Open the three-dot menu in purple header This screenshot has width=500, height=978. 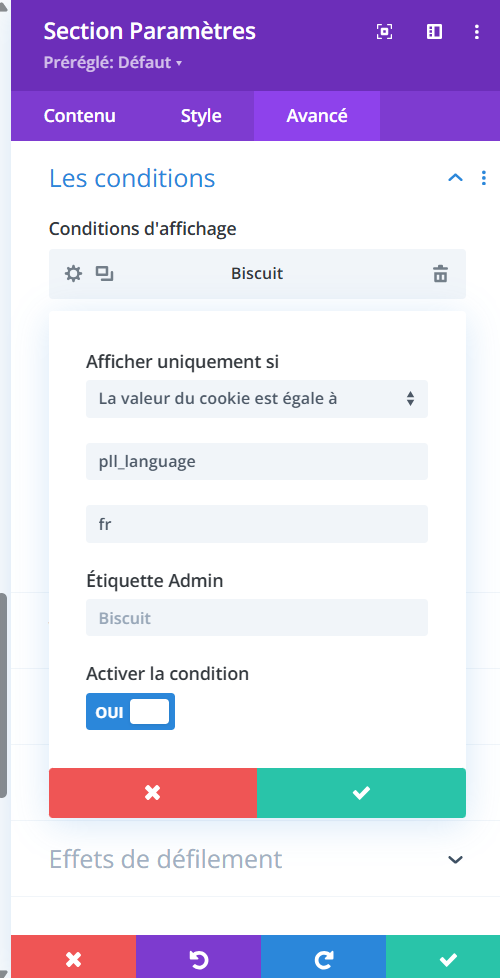pyautogui.click(x=477, y=32)
